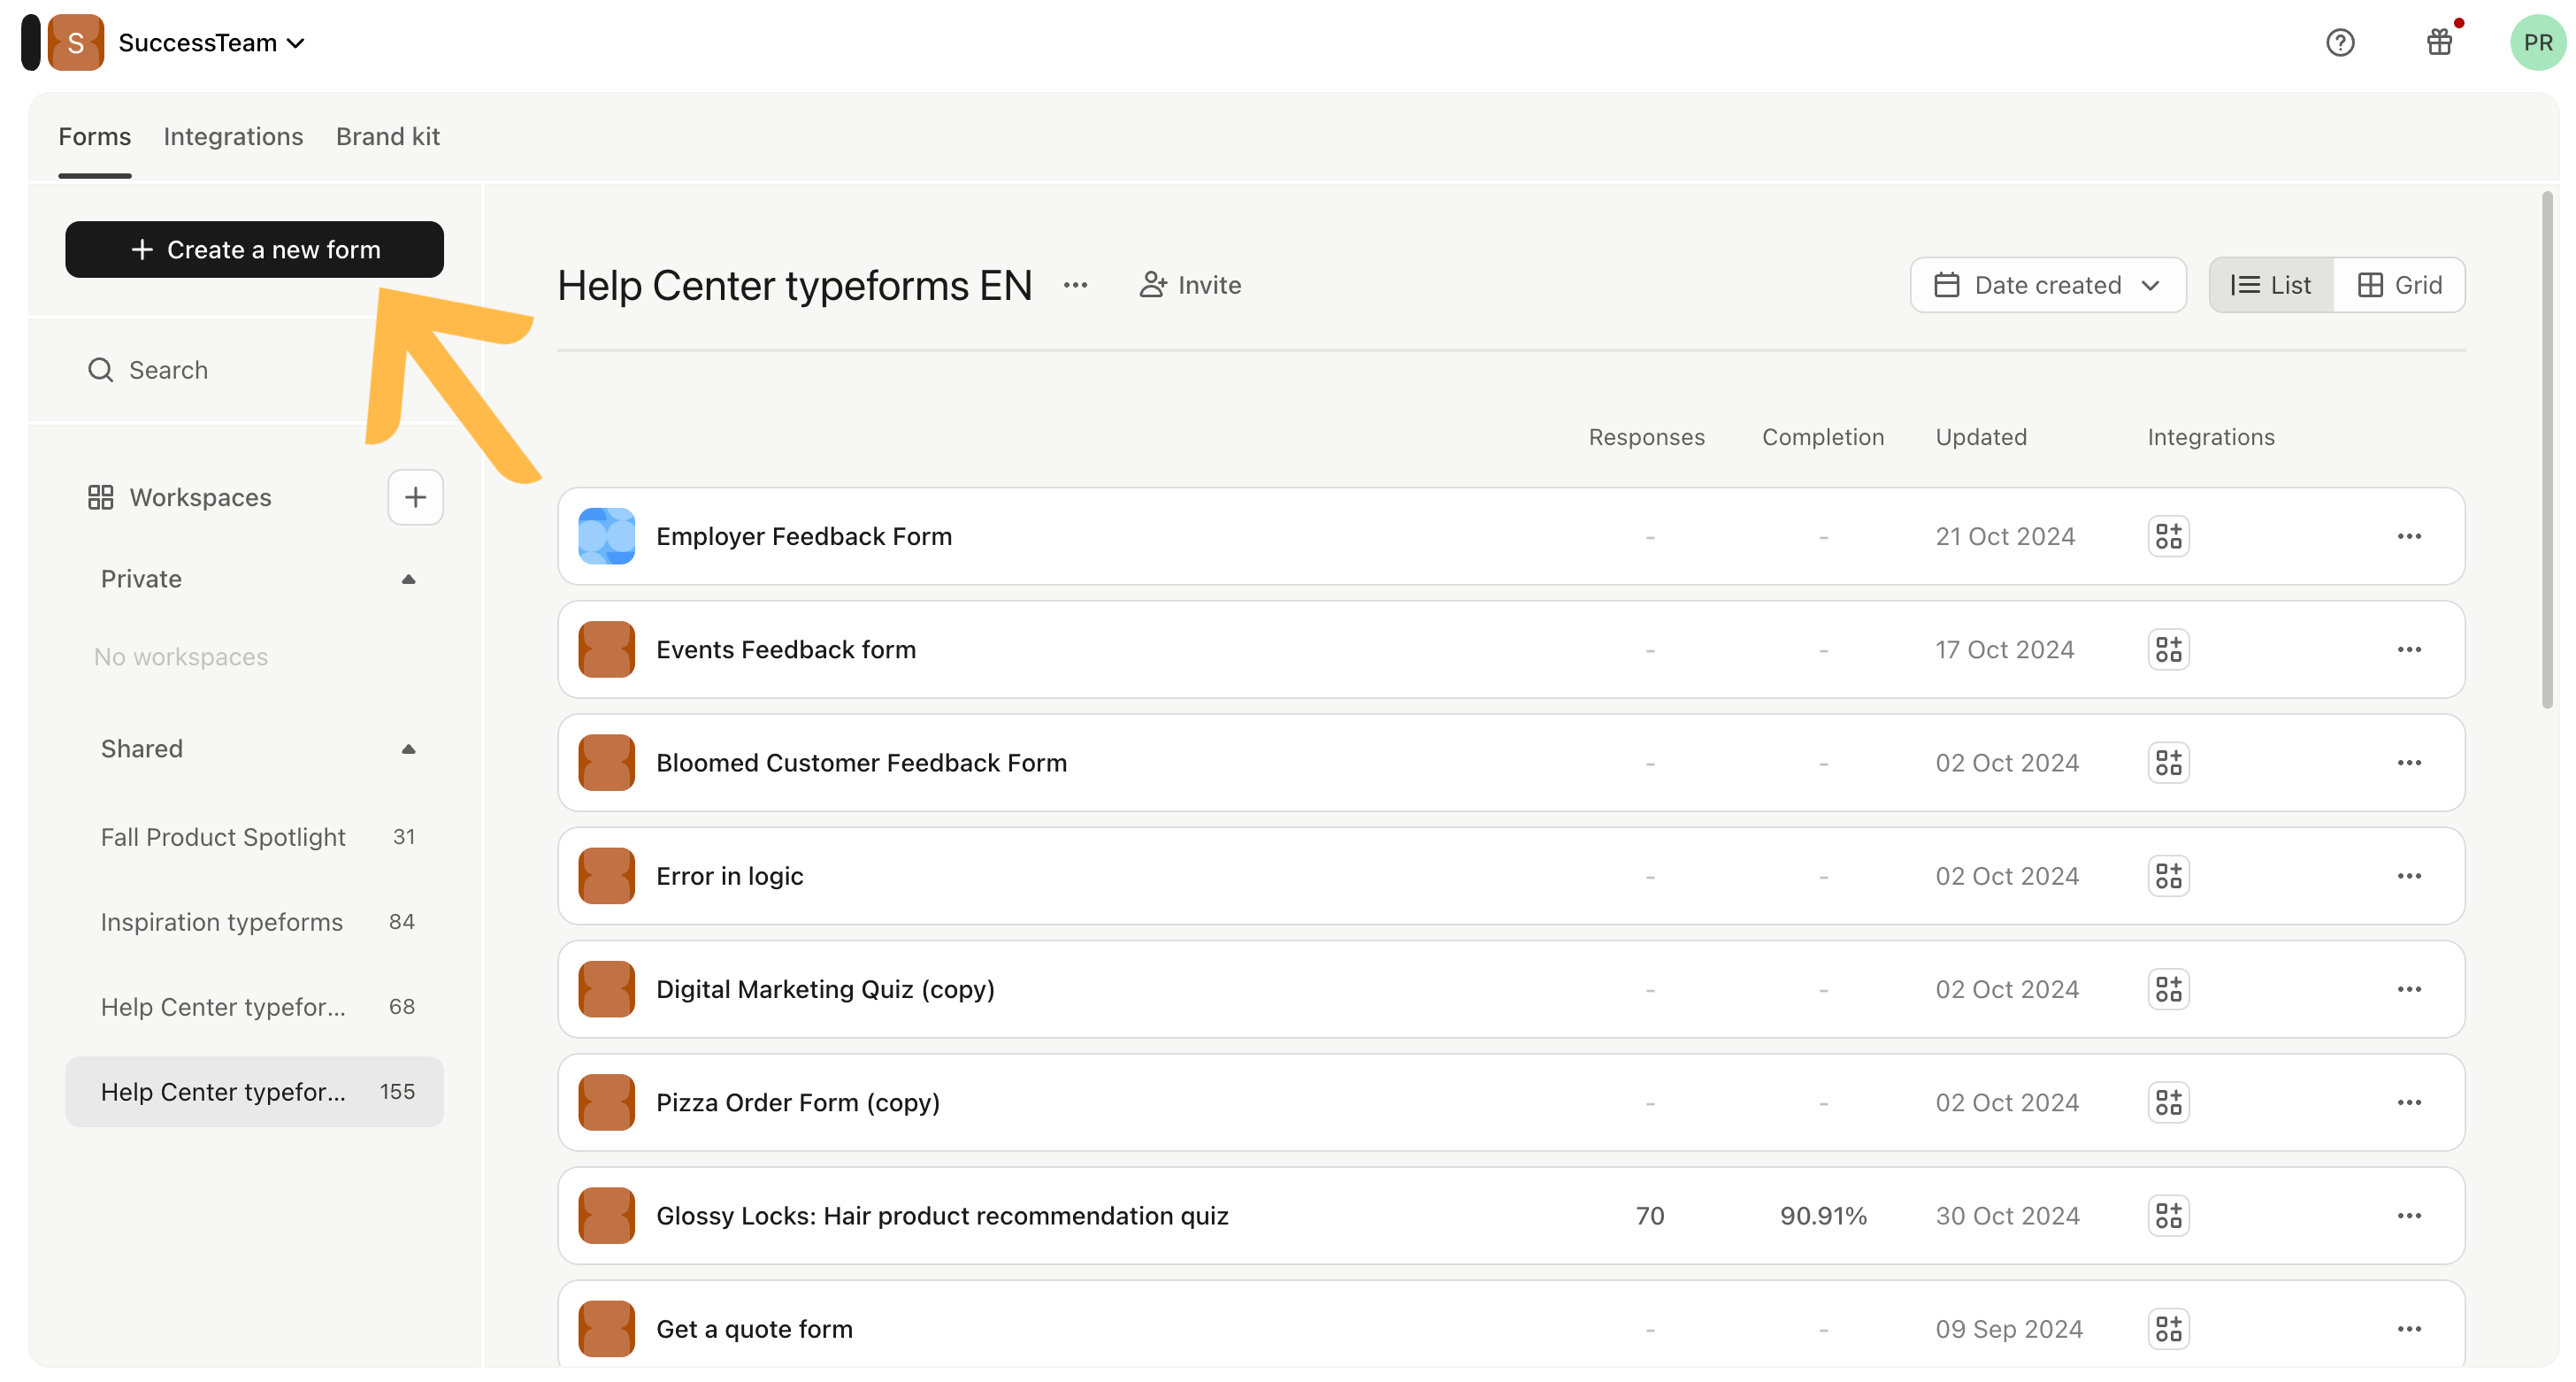2576x1382 pixels.
Task: Open more options for Error in logic
Action: coord(2409,875)
